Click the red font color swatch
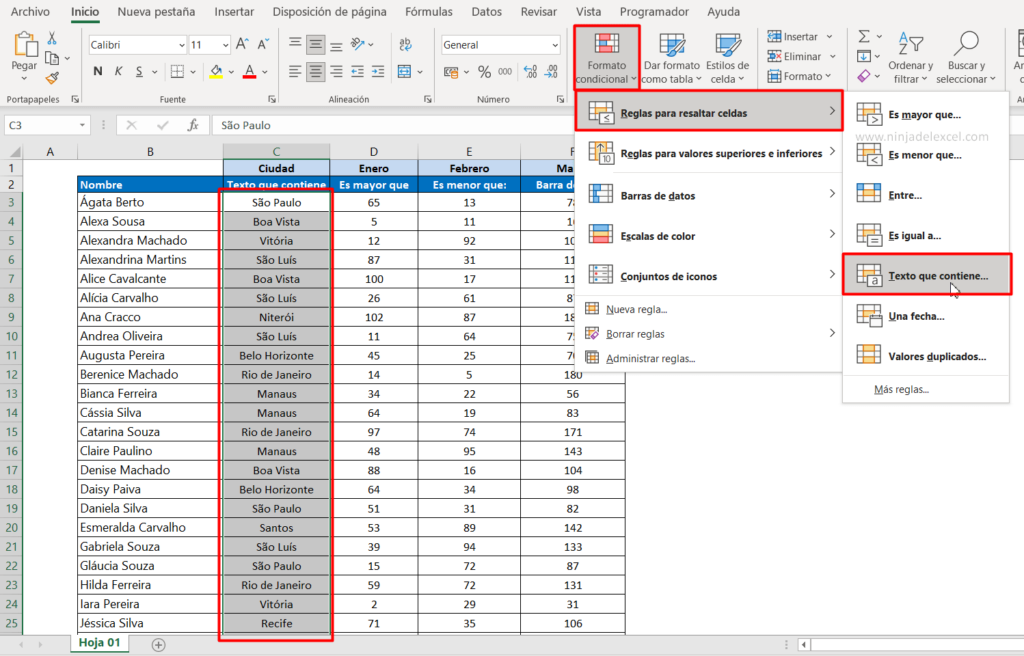 click(x=250, y=73)
